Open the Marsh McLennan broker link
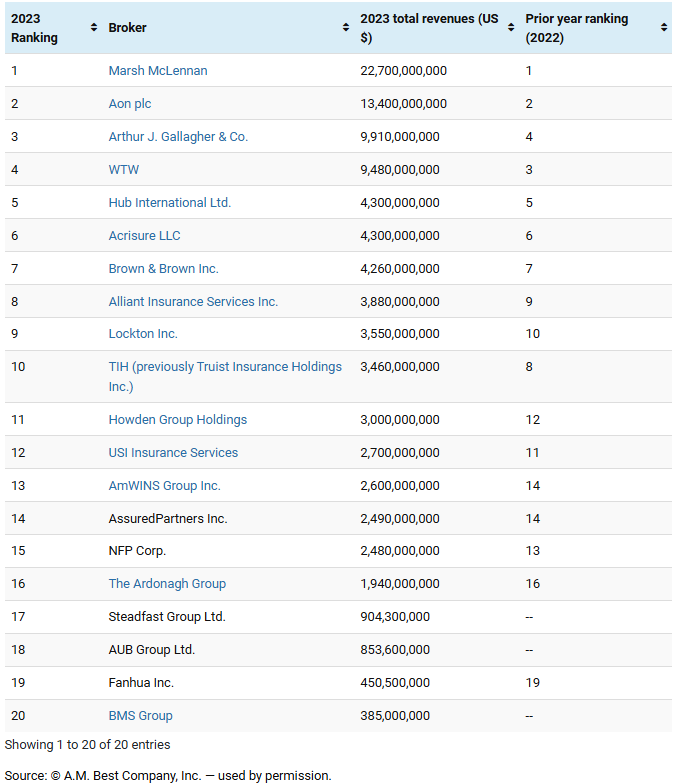Image resolution: width=675 pixels, height=783 pixels. (x=158, y=71)
